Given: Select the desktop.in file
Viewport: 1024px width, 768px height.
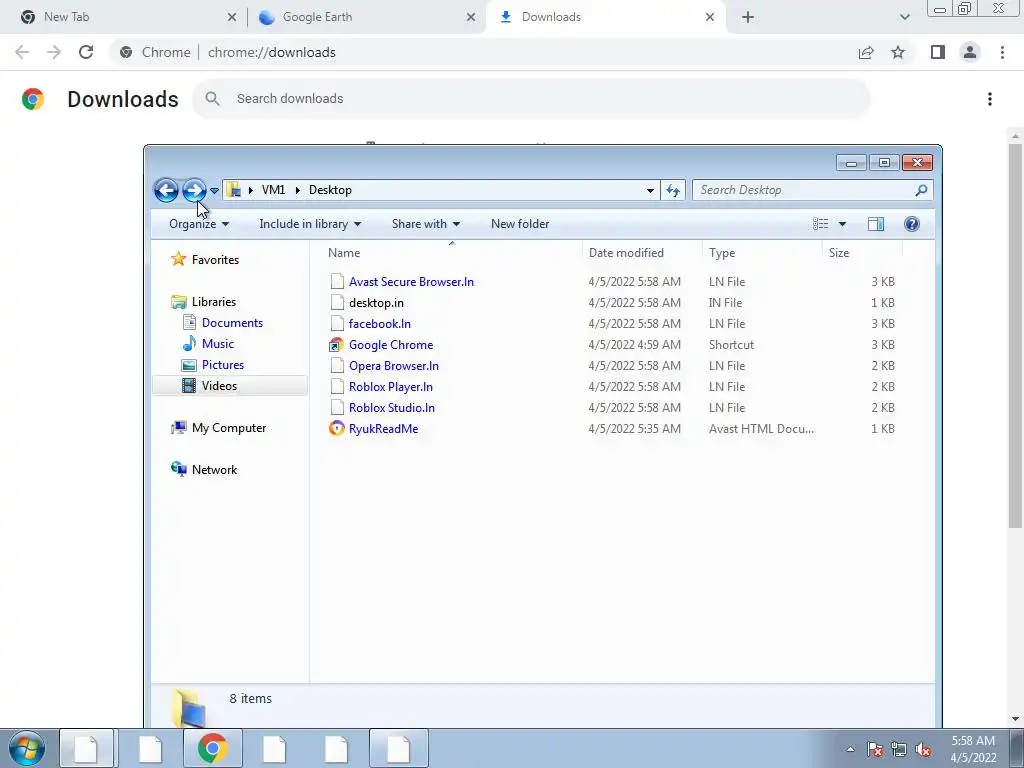Looking at the screenshot, I should 376,303.
